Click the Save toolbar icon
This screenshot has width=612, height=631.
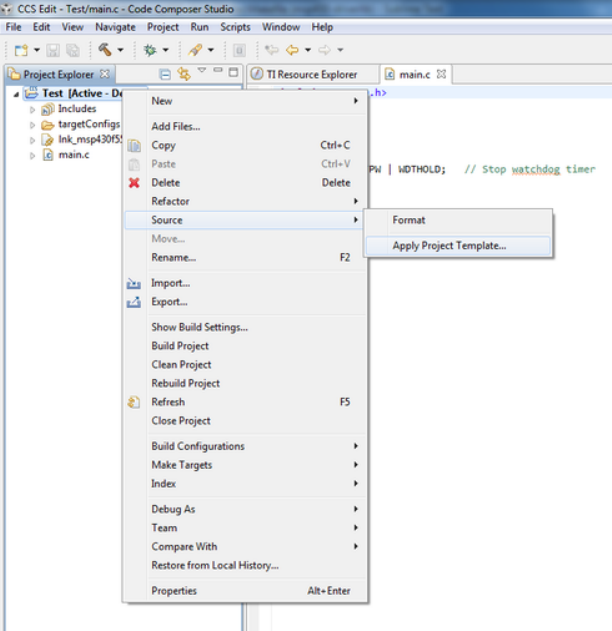53,50
